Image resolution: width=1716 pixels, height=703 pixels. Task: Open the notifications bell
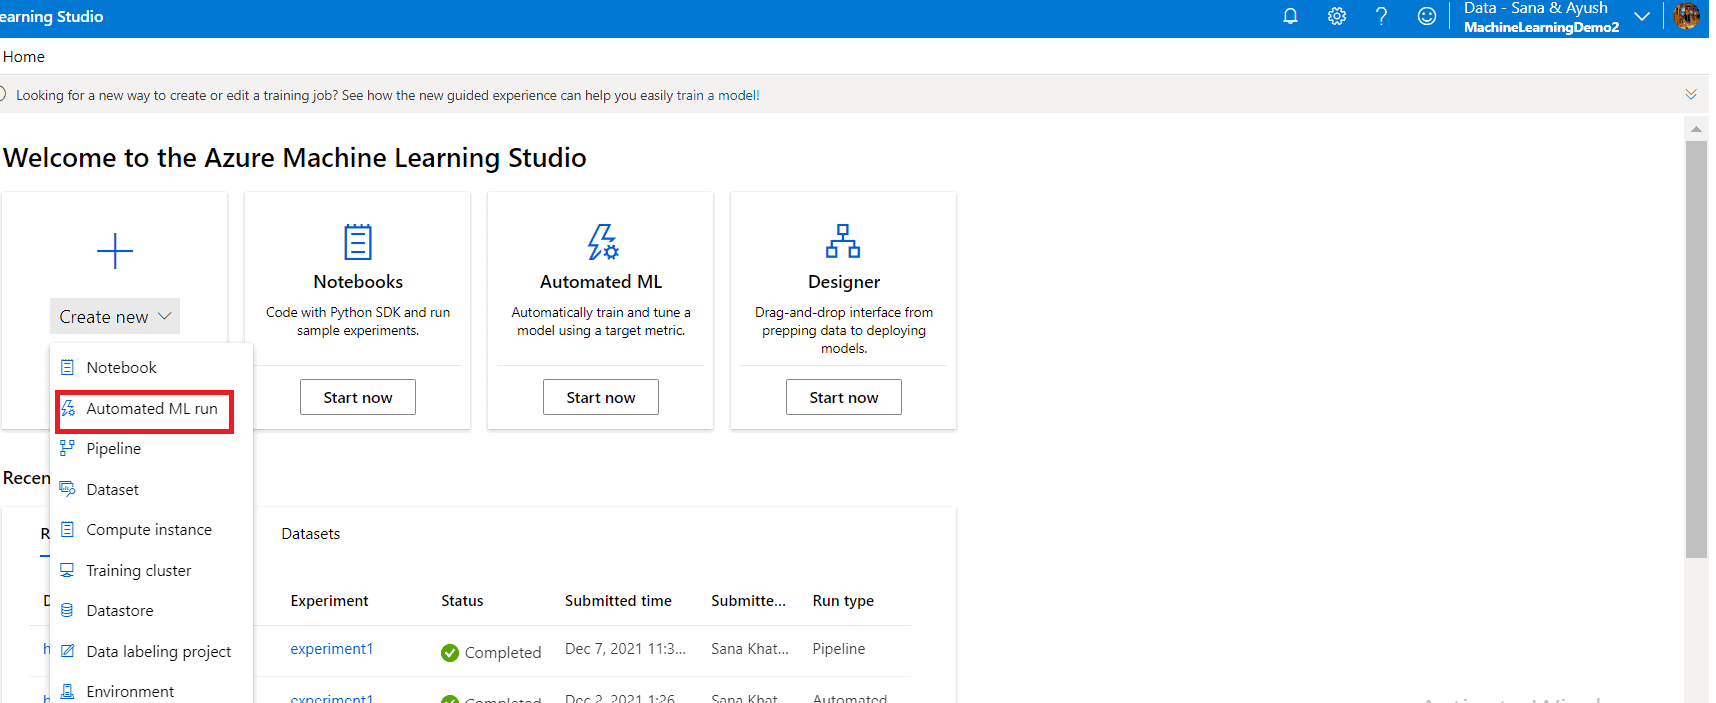(1290, 16)
